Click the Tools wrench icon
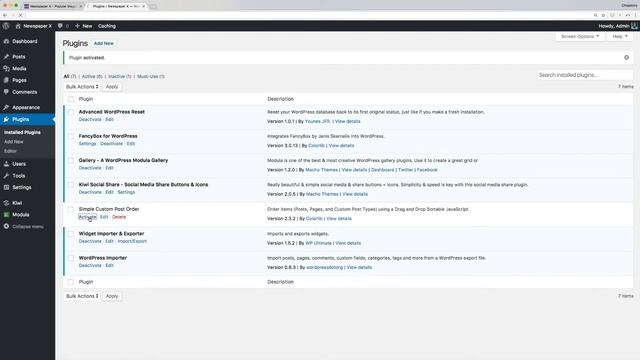Image resolution: width=640 pixels, height=360 pixels. (6, 176)
